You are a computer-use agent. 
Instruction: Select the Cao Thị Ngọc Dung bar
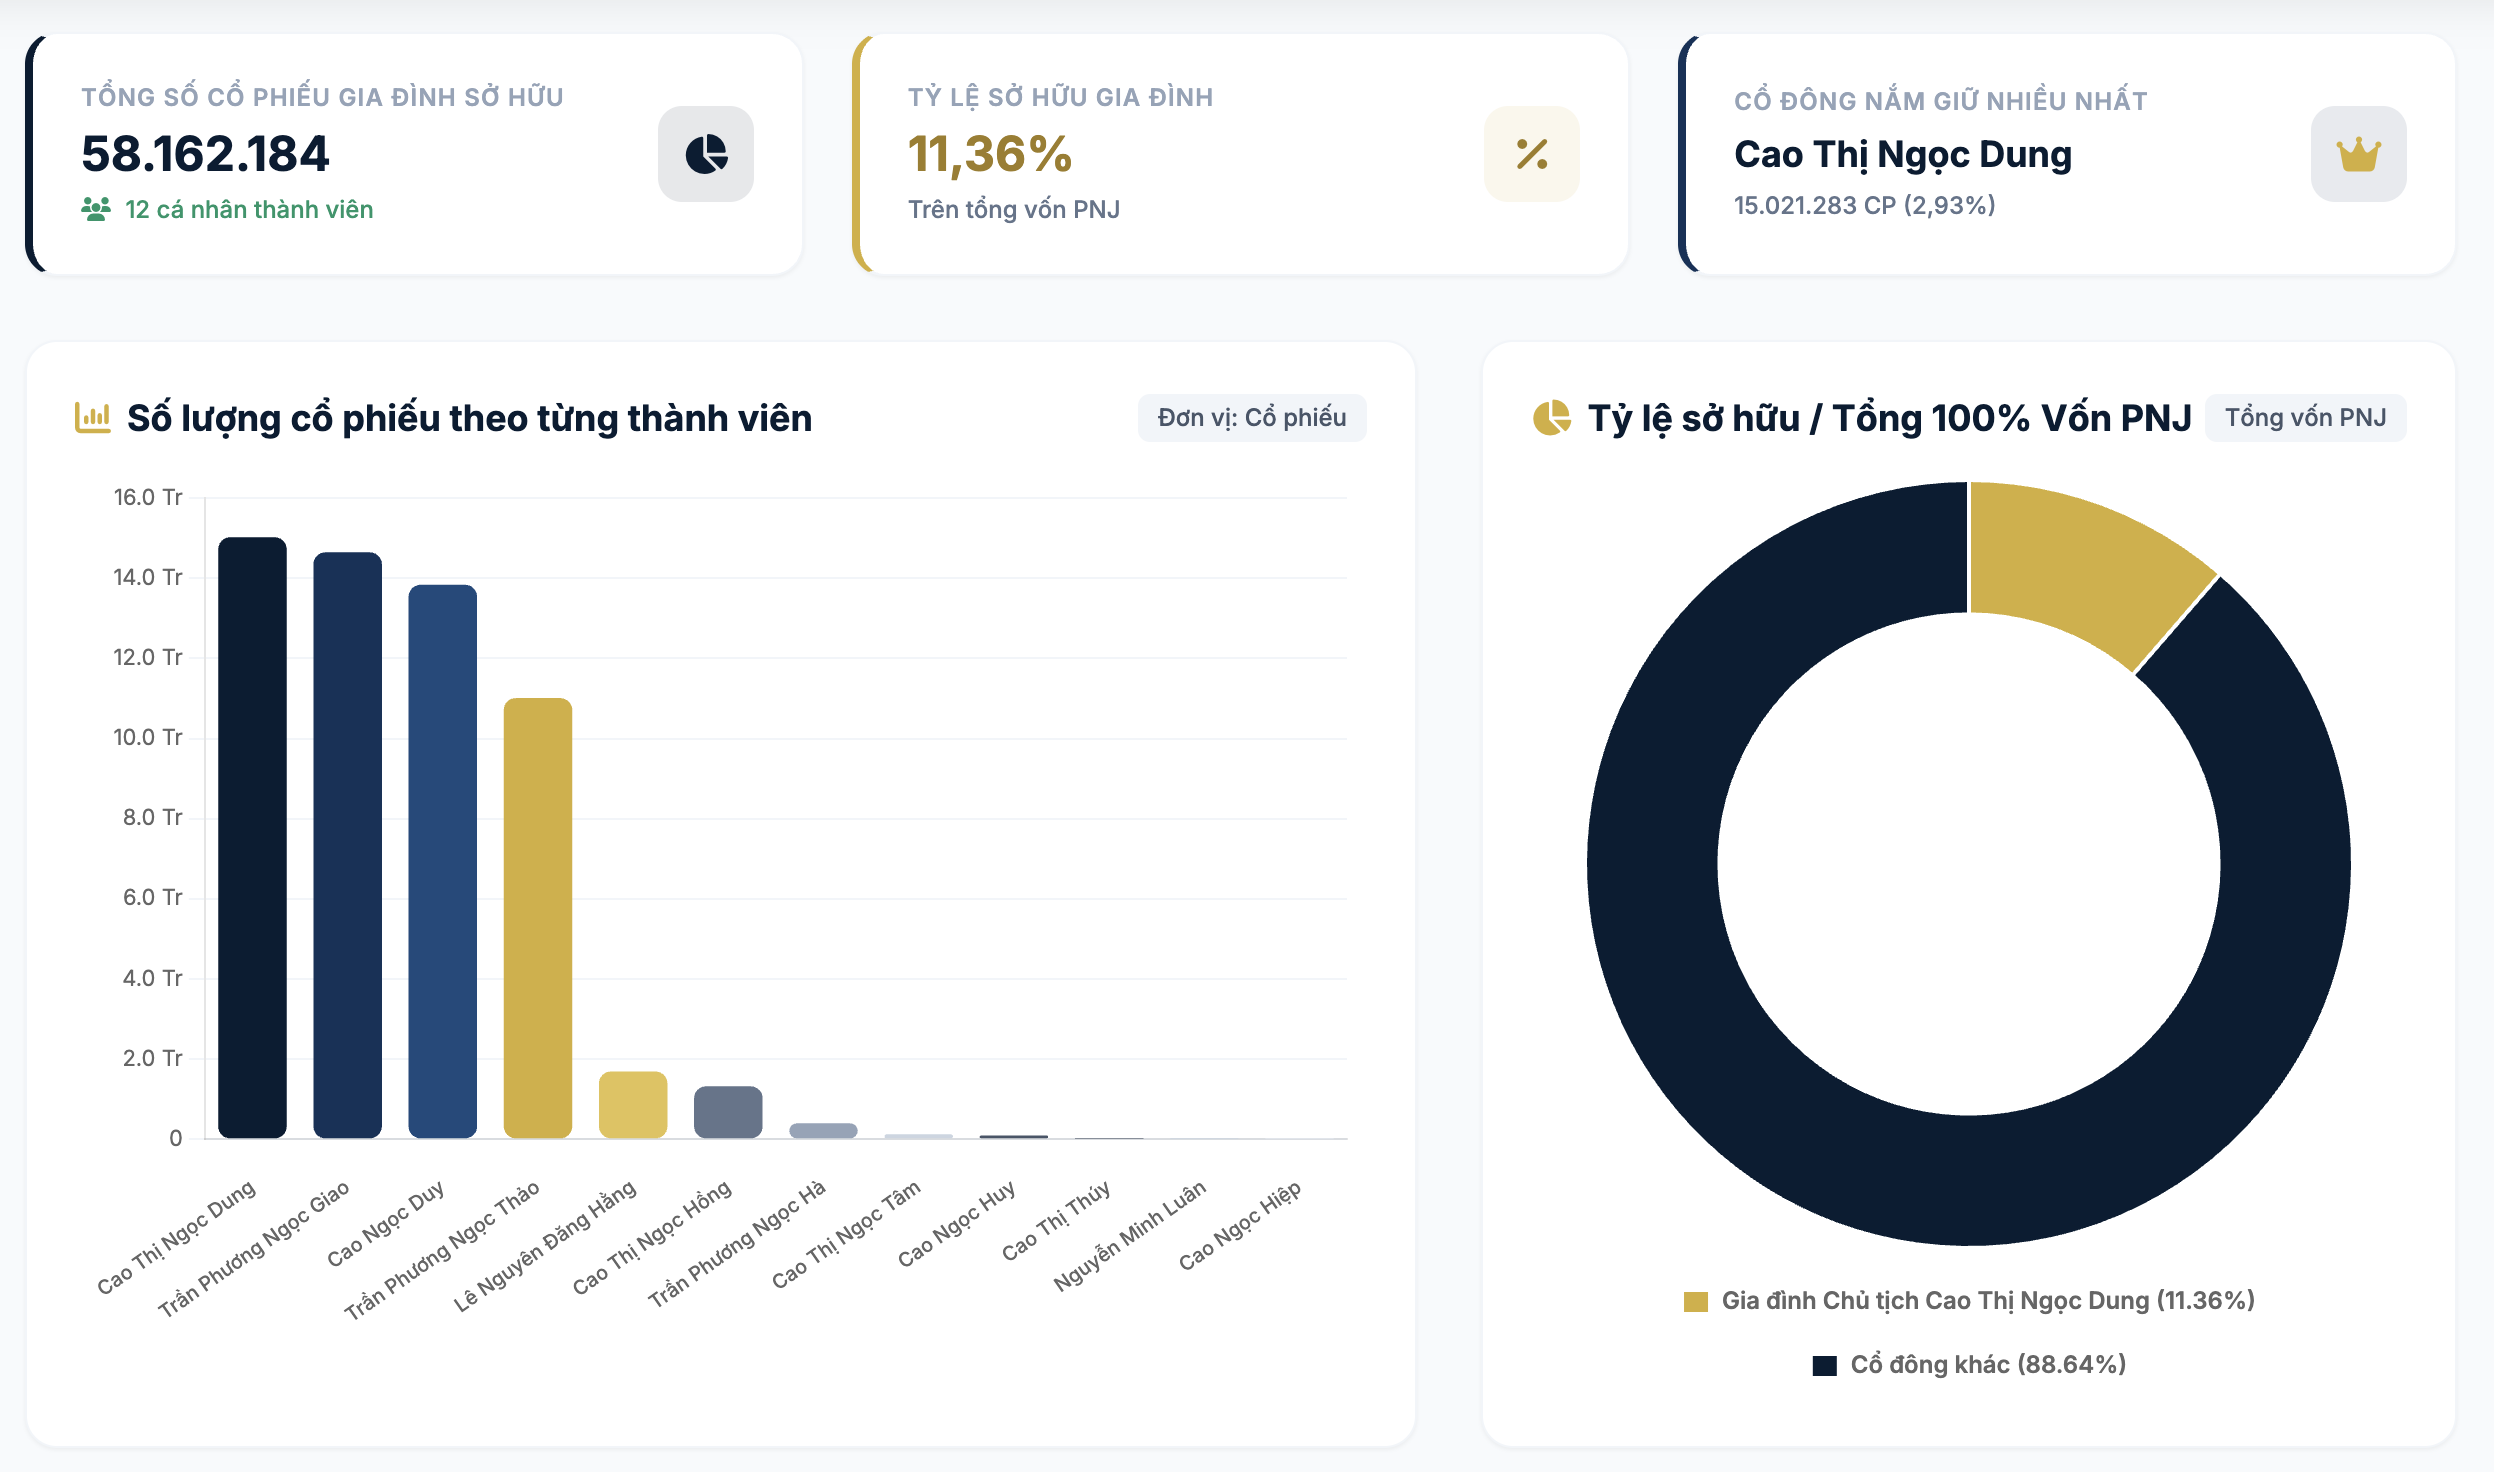(252, 838)
